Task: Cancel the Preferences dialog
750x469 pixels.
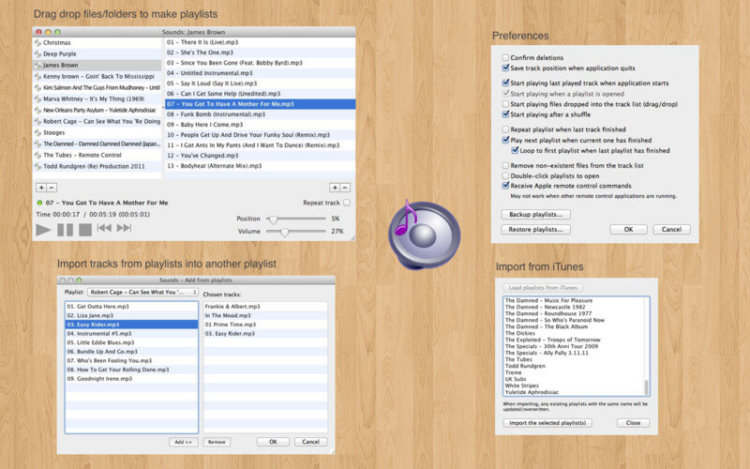Action: [x=672, y=229]
